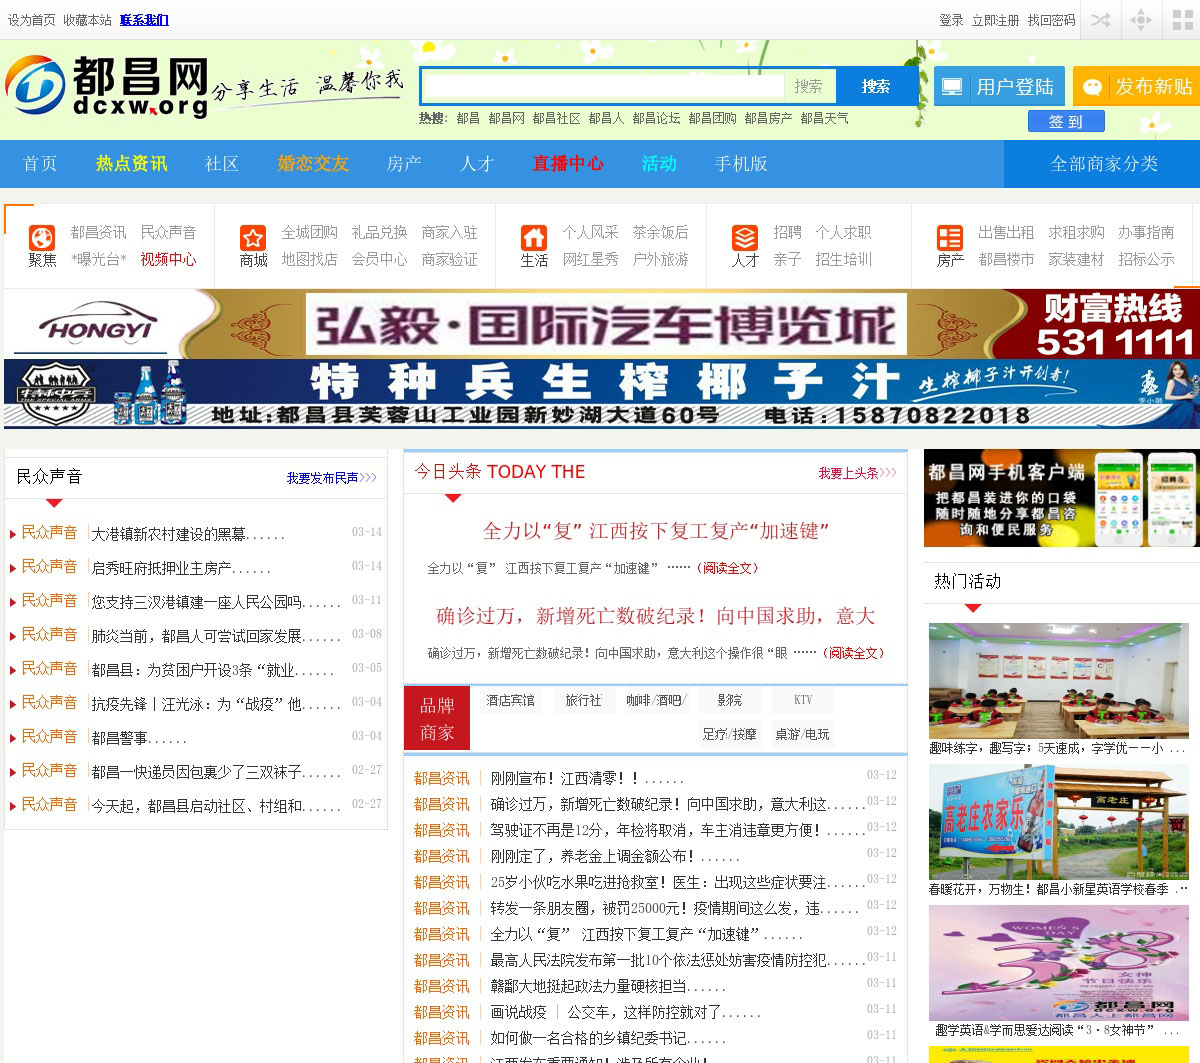Viewport: 1200px width, 1063px height.
Task: Open the 热点资讯 nav tab
Action: (x=131, y=164)
